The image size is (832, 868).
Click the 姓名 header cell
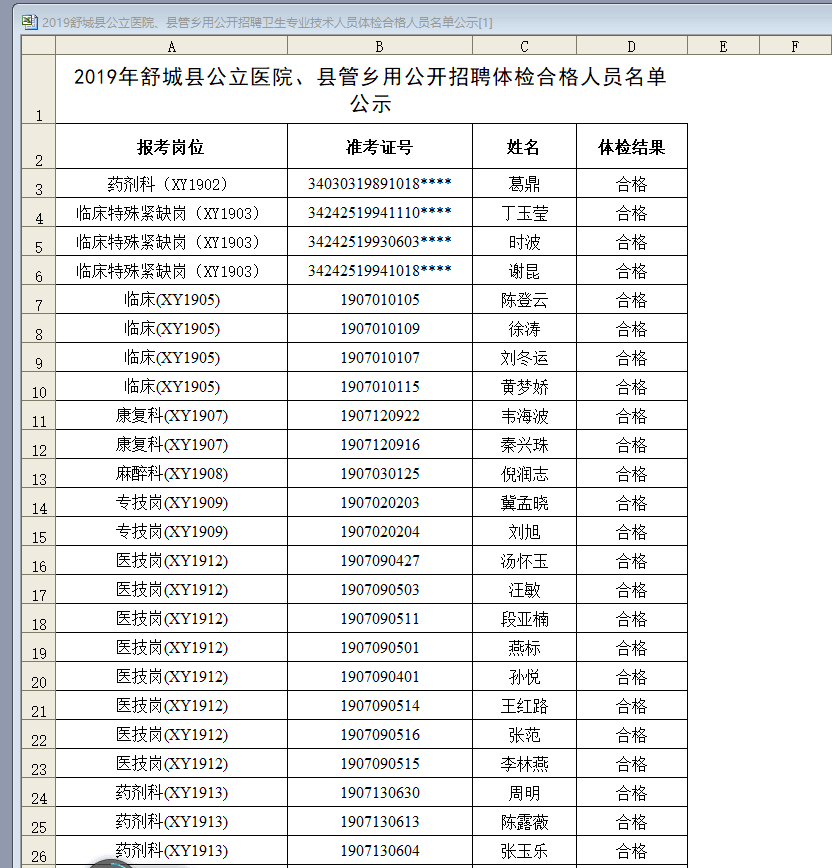524,146
